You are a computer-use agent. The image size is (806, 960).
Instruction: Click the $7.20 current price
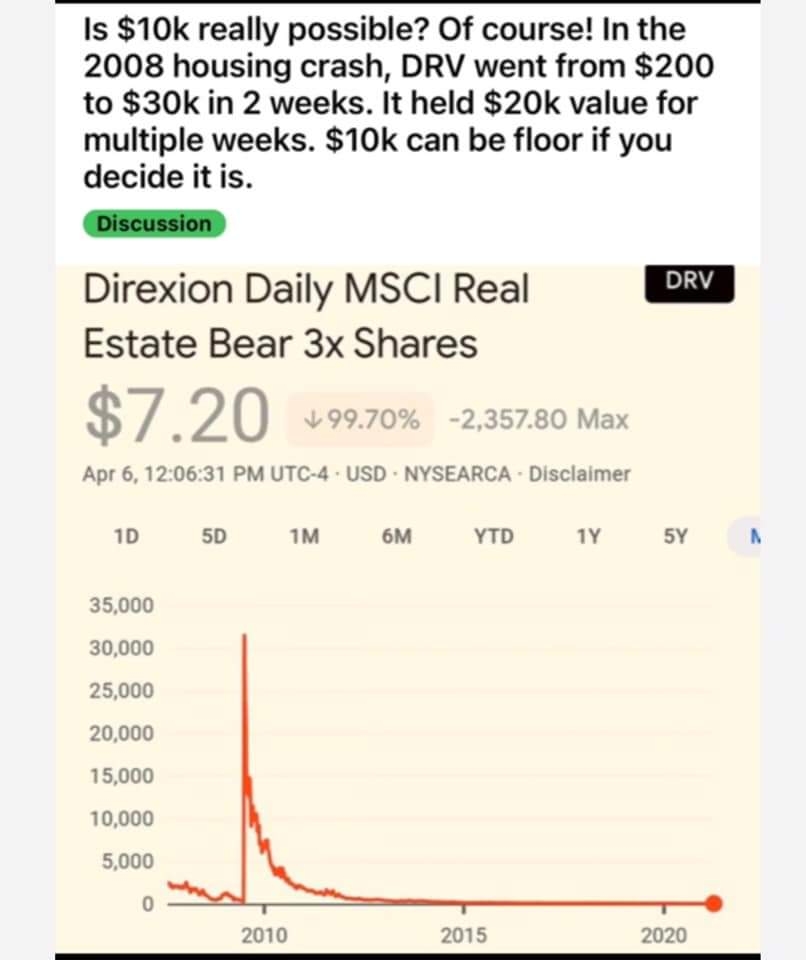177,414
